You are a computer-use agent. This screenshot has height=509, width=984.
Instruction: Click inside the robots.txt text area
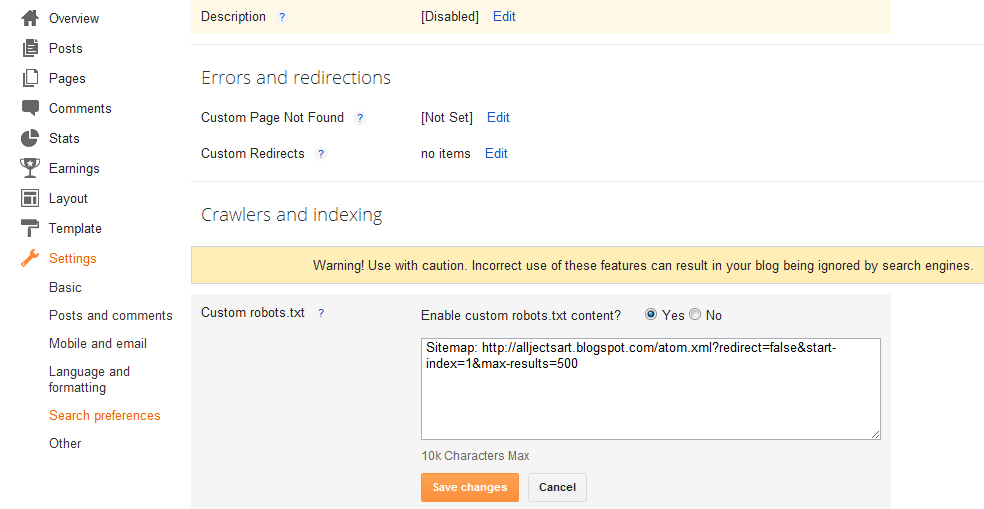(650, 400)
